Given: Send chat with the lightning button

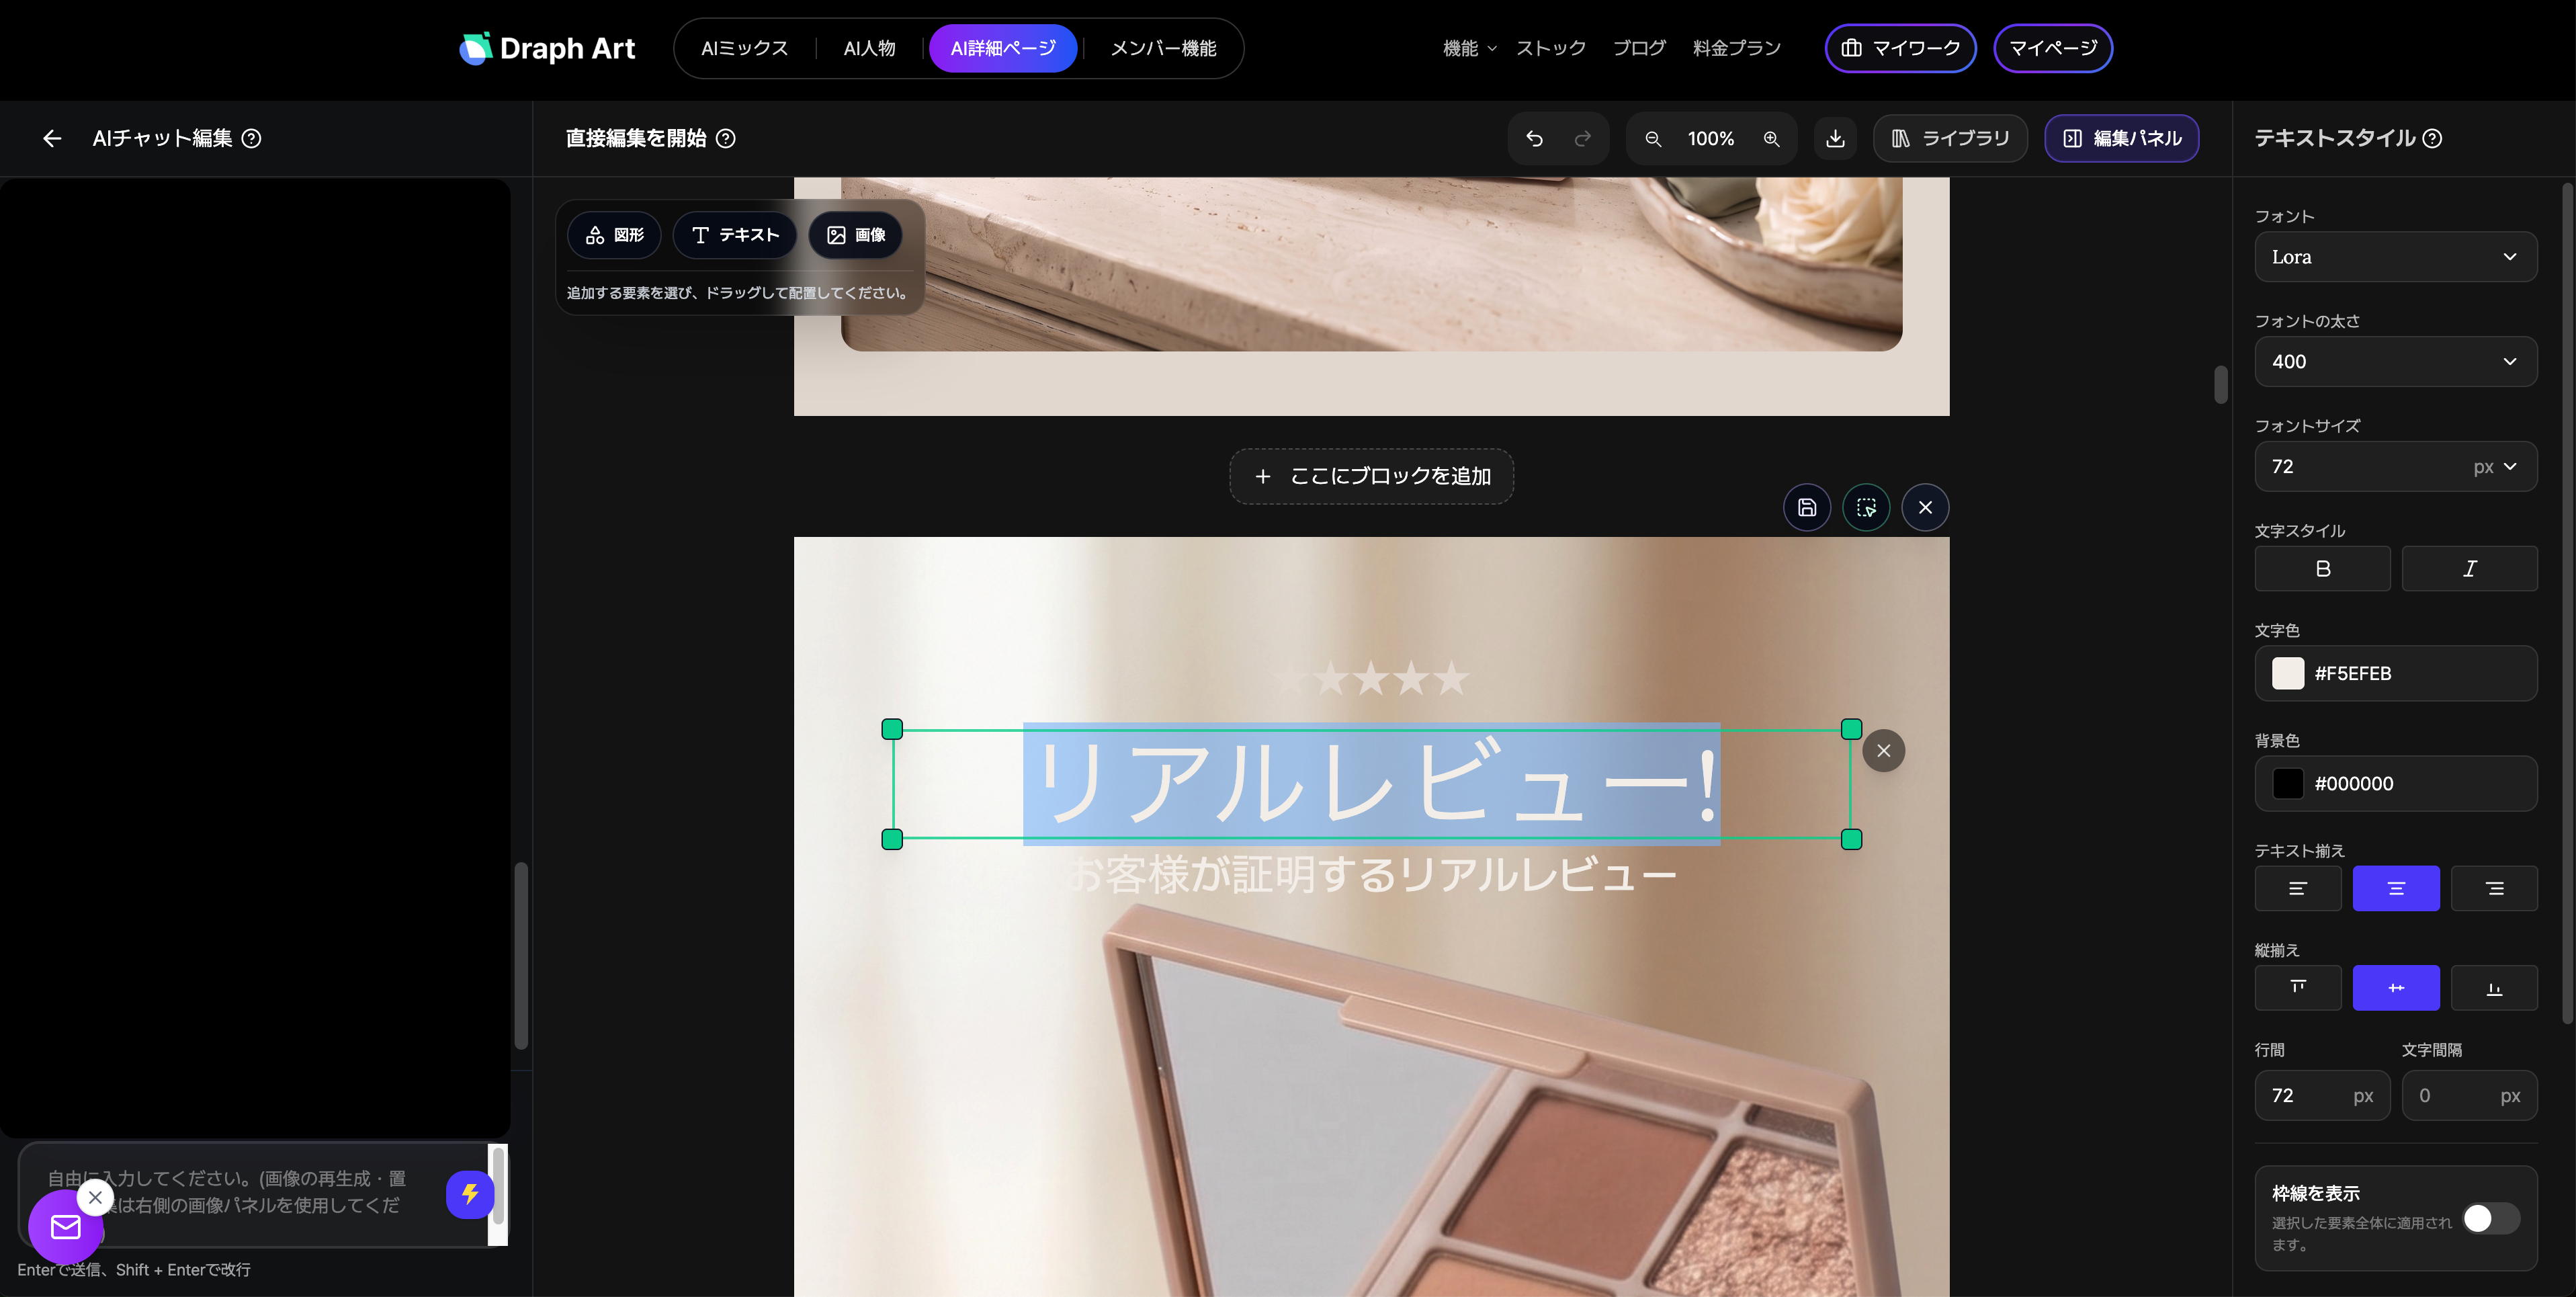Looking at the screenshot, I should 470,1194.
